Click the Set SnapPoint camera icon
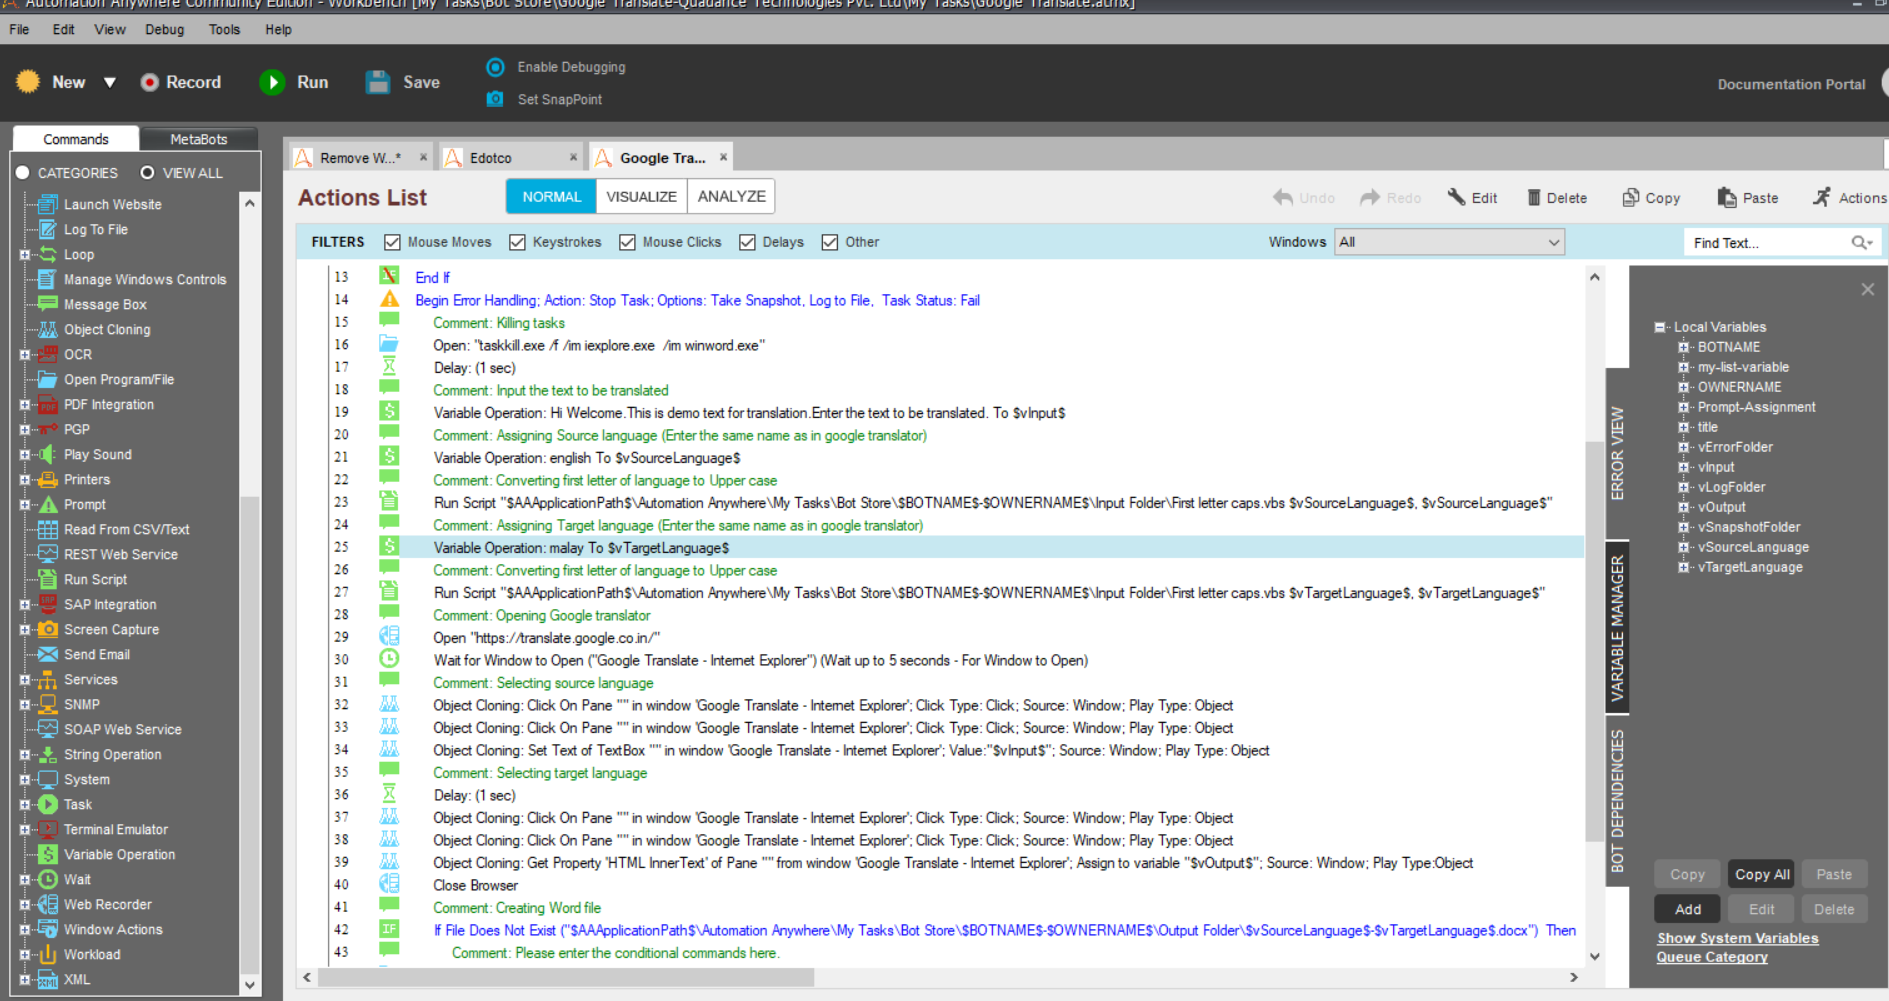The image size is (1889, 1001). pos(495,99)
